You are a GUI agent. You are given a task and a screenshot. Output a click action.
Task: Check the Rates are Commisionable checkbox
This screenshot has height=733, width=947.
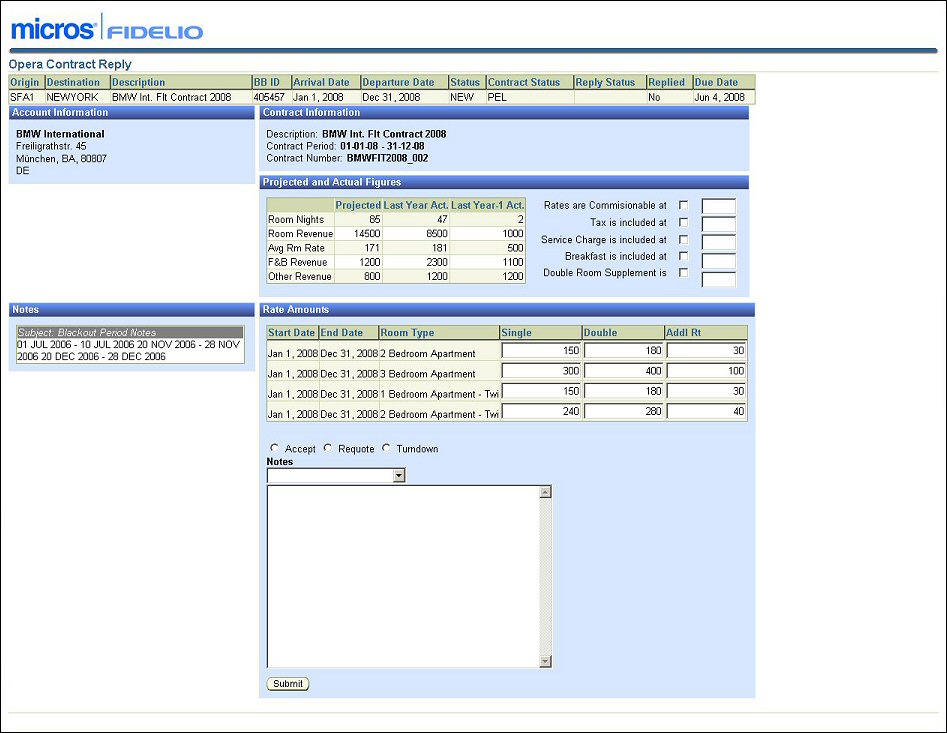(x=684, y=205)
